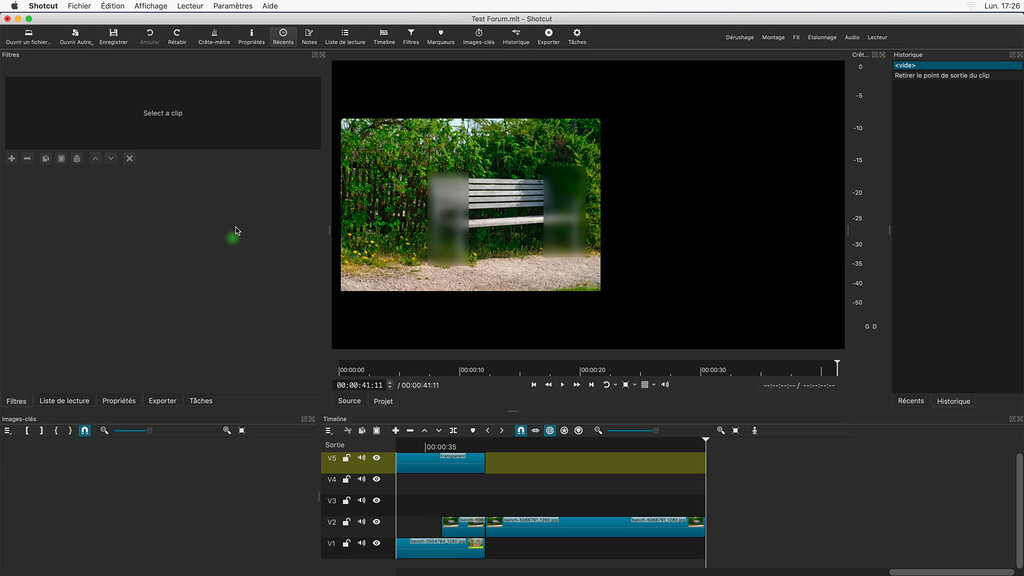The height and width of the screenshot is (576, 1024).
Task: Toggle magnet snapping in the Timeline toolbar
Action: tap(521, 430)
